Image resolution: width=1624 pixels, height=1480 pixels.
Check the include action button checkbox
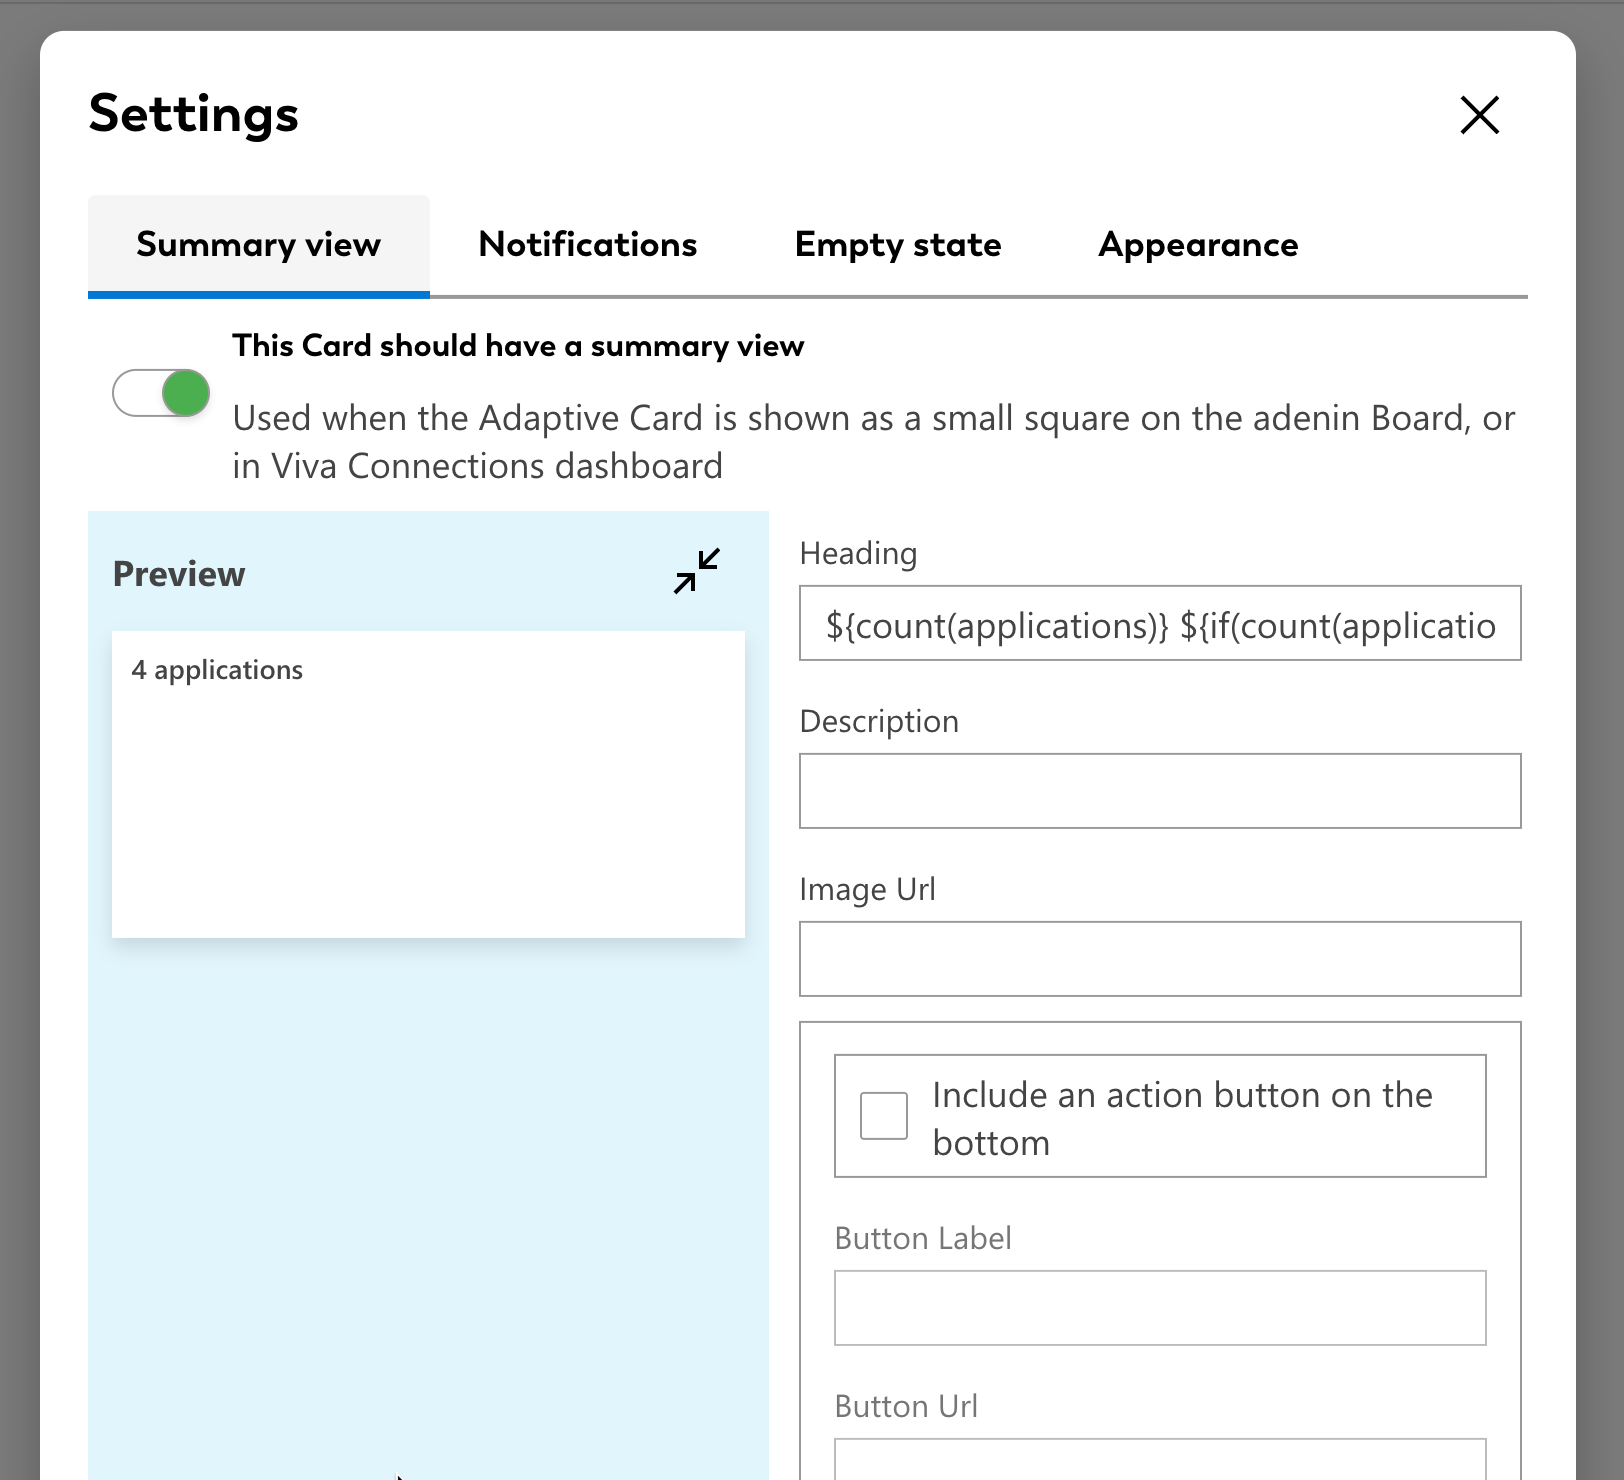884,1116
